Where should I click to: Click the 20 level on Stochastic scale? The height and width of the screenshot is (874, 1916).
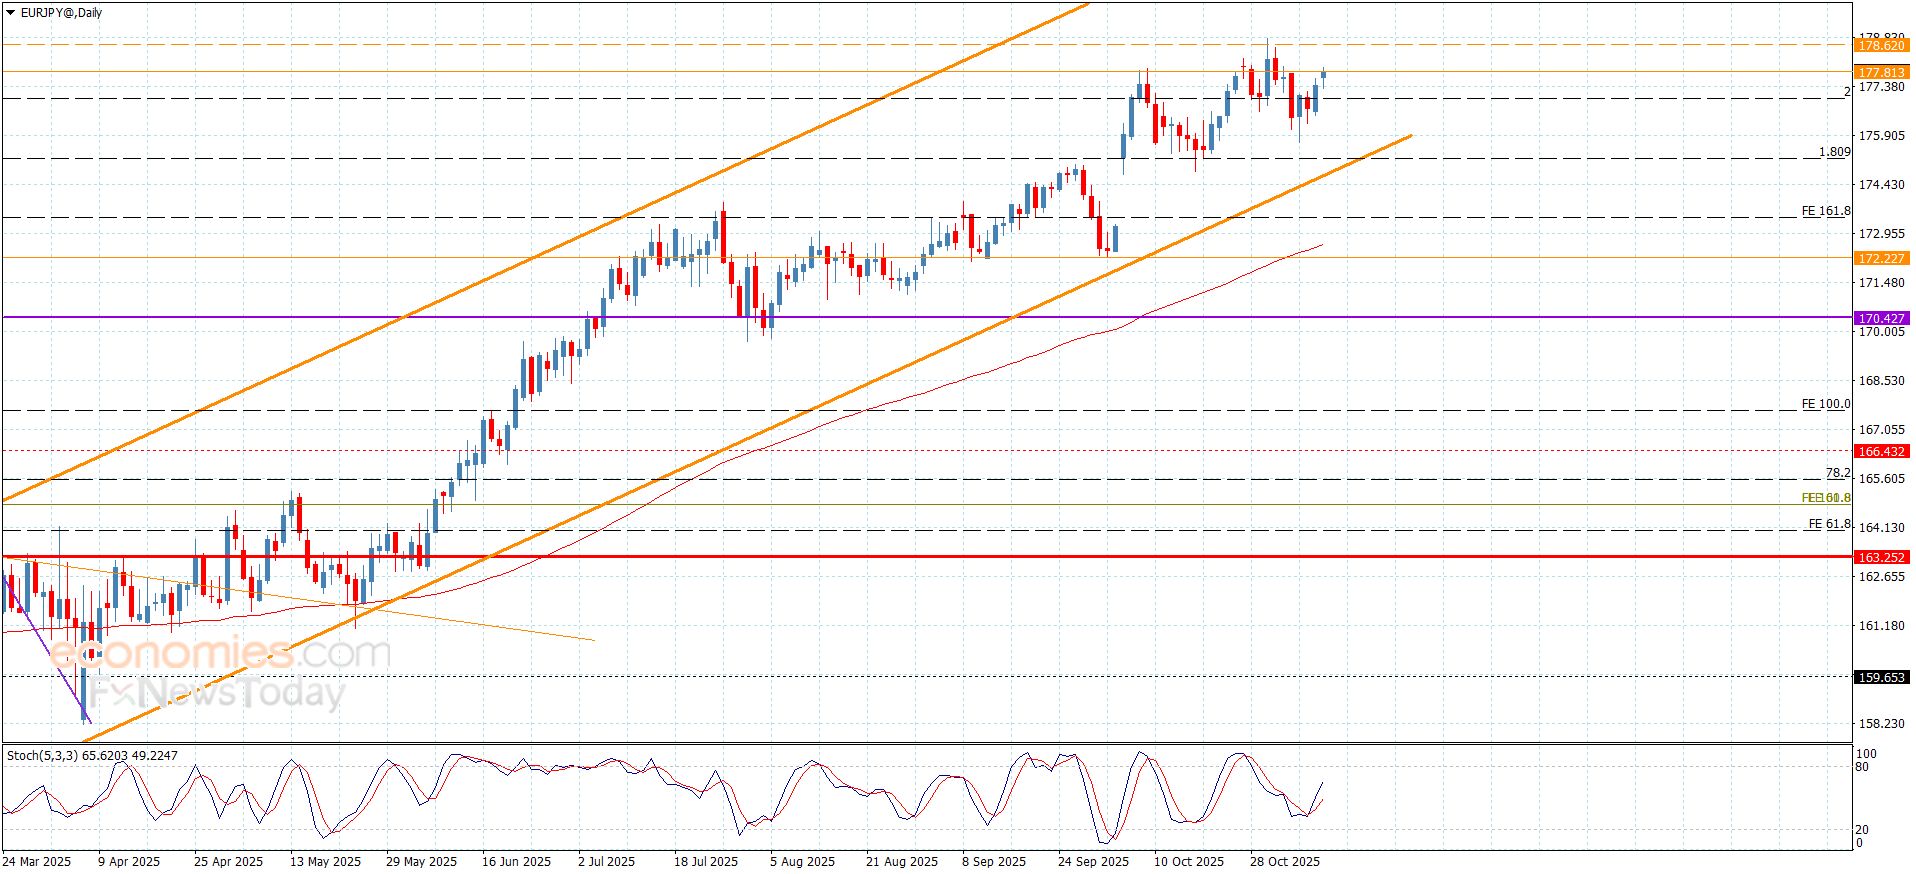(1862, 830)
